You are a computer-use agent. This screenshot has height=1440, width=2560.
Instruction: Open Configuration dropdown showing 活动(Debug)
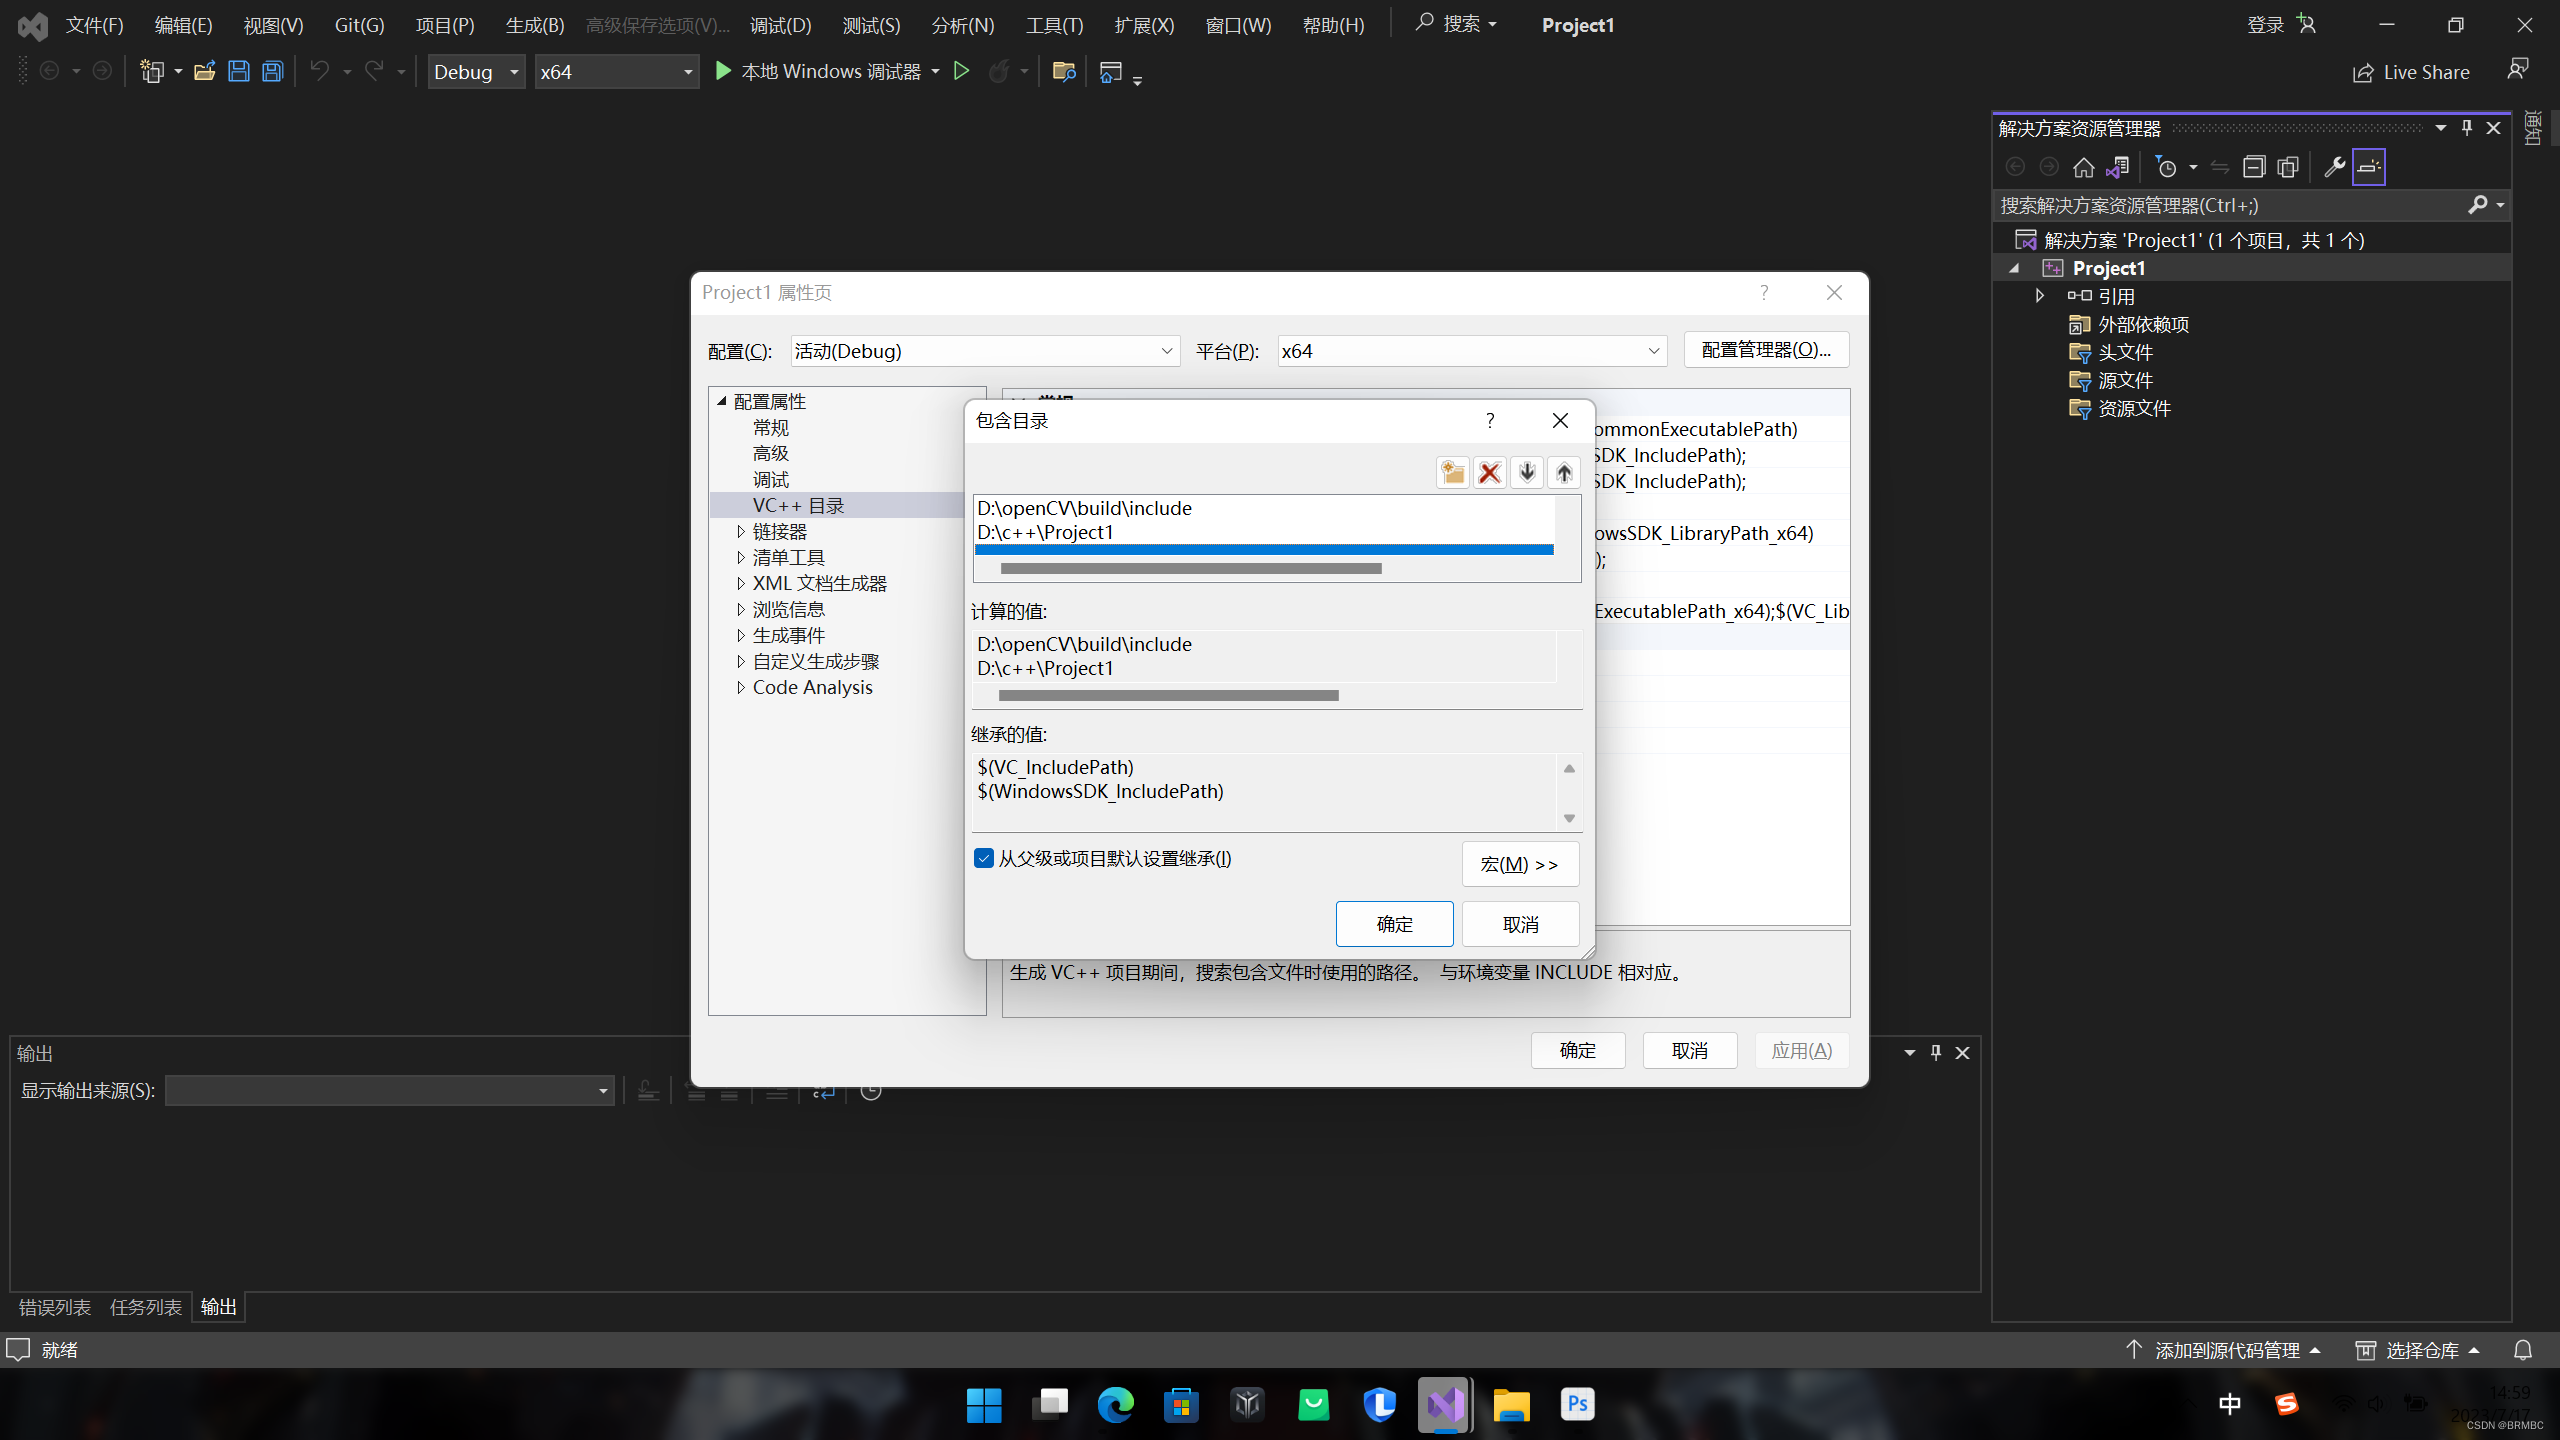click(985, 351)
